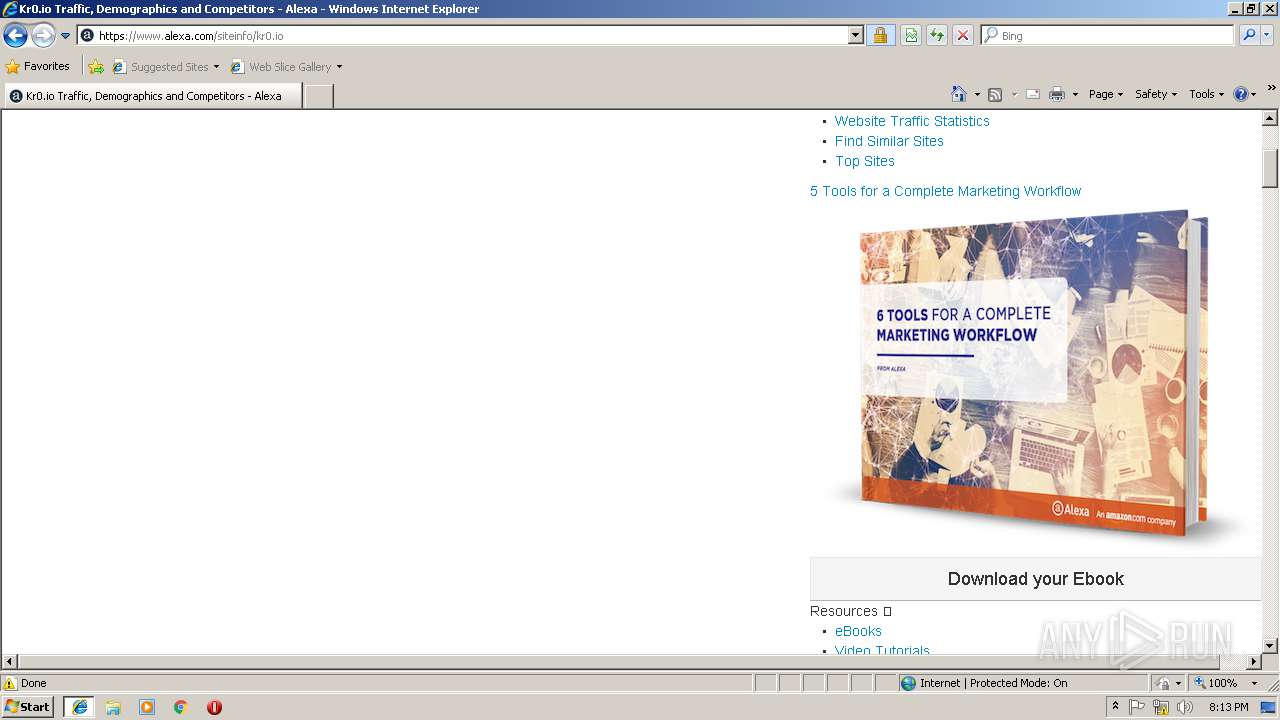
Task: Click Internet Explorer taskbar icon
Action: click(x=79, y=707)
